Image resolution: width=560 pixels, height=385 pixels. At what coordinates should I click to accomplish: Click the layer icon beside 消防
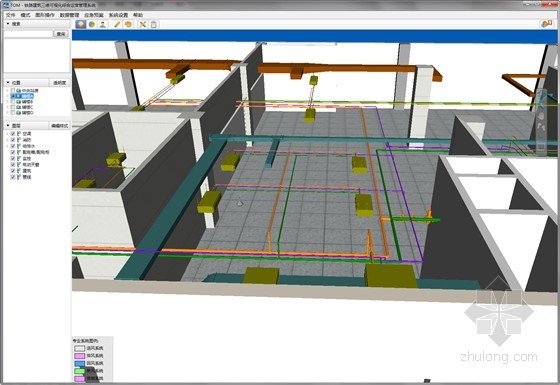pyautogui.click(x=19, y=140)
